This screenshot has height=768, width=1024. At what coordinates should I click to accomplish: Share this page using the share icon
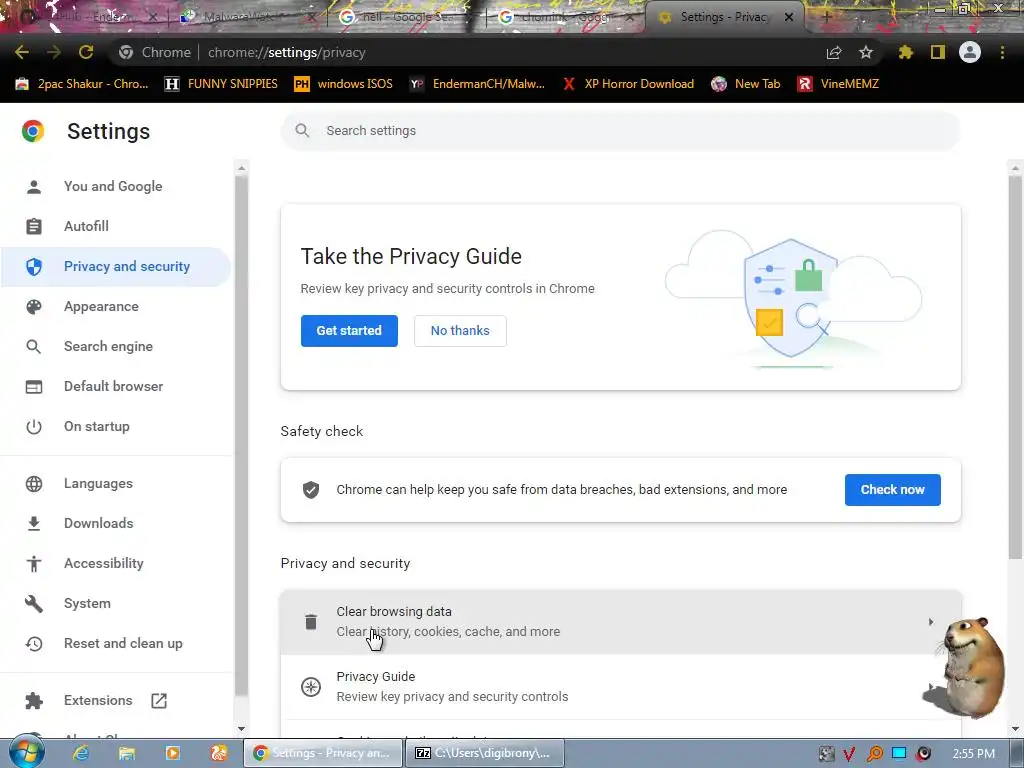[834, 52]
